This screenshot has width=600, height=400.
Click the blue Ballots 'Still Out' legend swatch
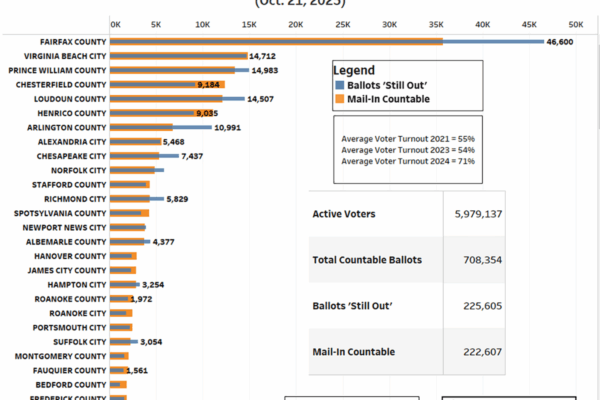337,86
